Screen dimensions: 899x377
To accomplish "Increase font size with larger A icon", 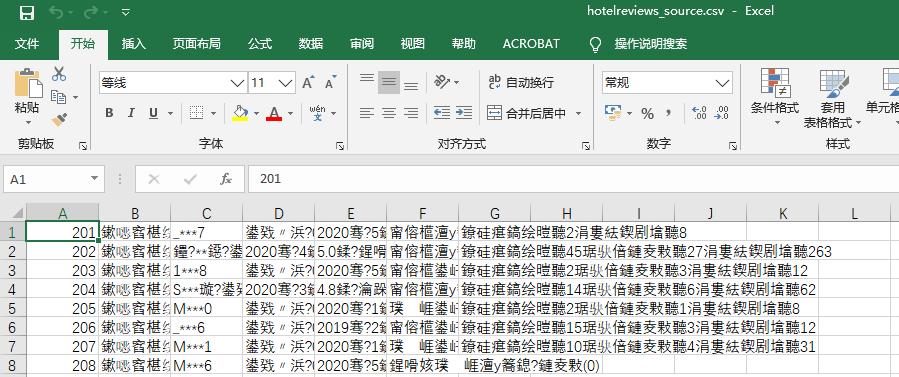I will pyautogui.click(x=308, y=83).
